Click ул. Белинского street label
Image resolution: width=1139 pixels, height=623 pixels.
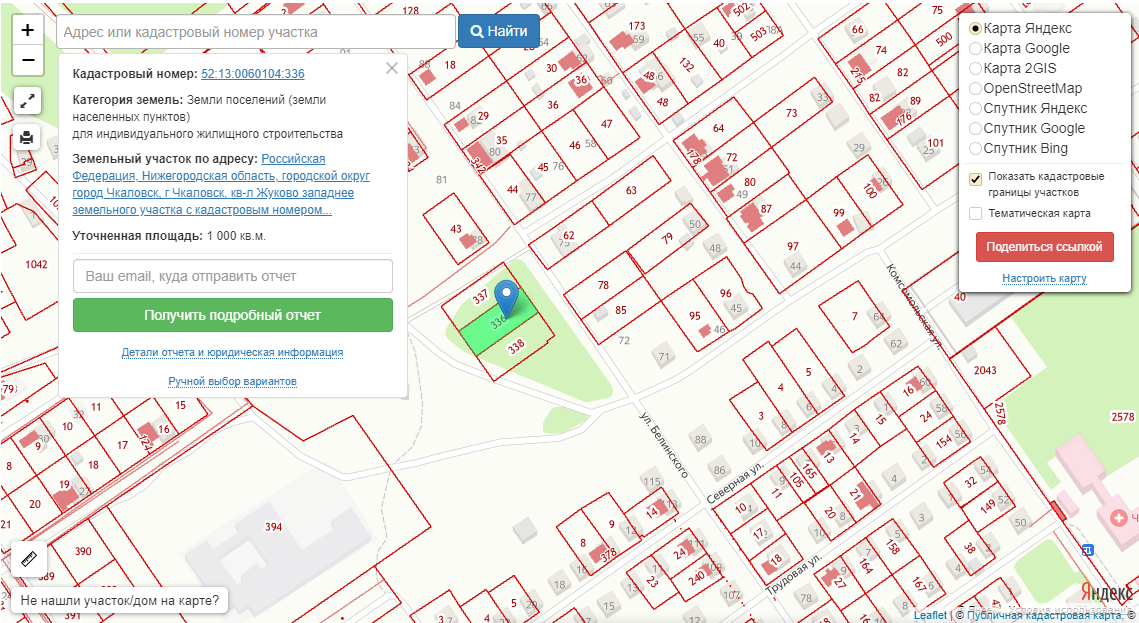pyautogui.click(x=663, y=445)
